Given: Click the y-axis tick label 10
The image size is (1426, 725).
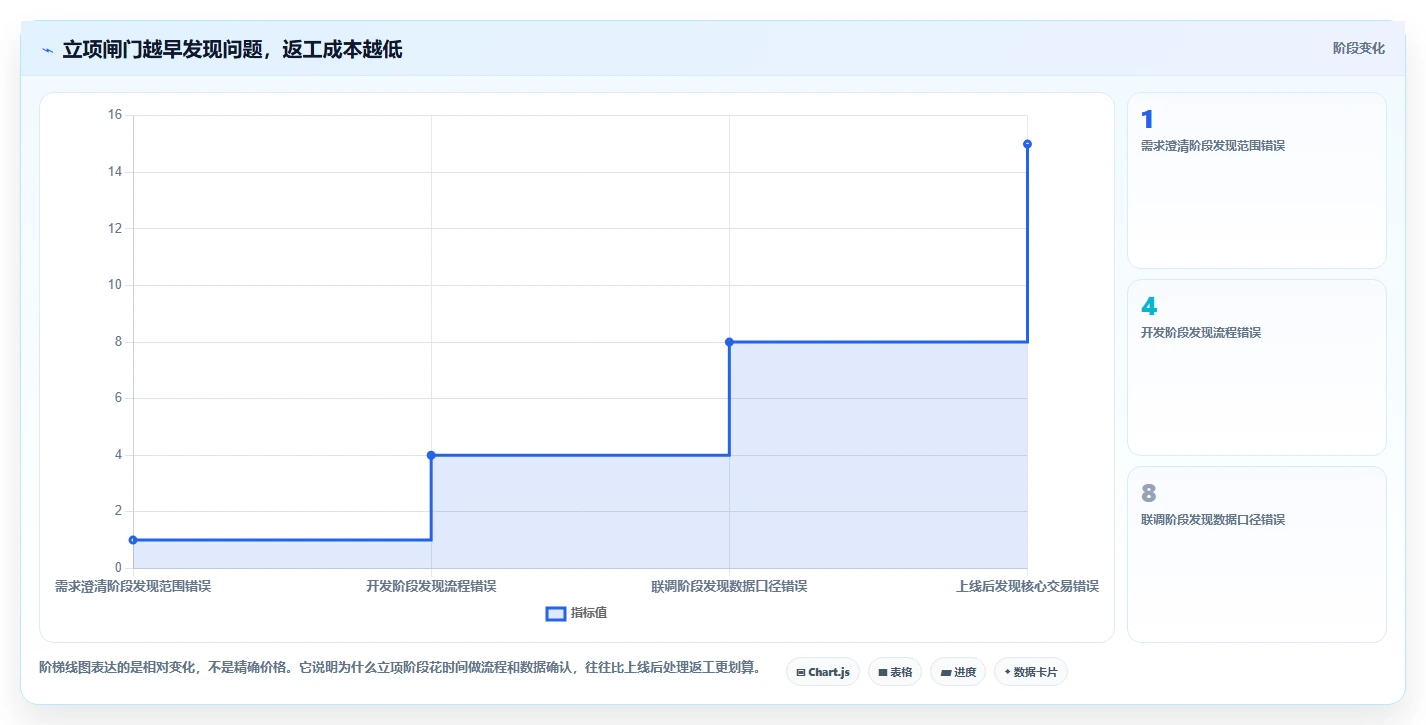Looking at the screenshot, I should (x=114, y=285).
